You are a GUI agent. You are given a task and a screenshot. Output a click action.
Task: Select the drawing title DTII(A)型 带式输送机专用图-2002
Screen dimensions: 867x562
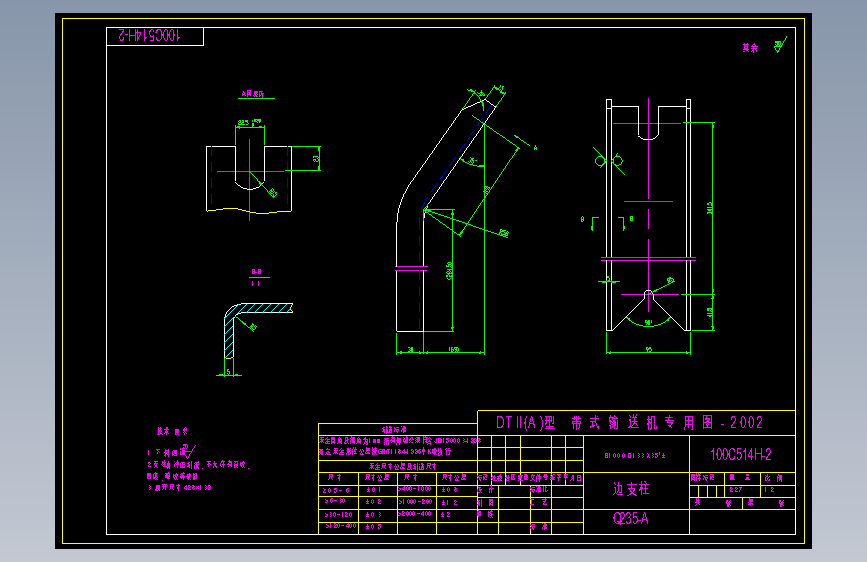pyautogui.click(x=629, y=423)
